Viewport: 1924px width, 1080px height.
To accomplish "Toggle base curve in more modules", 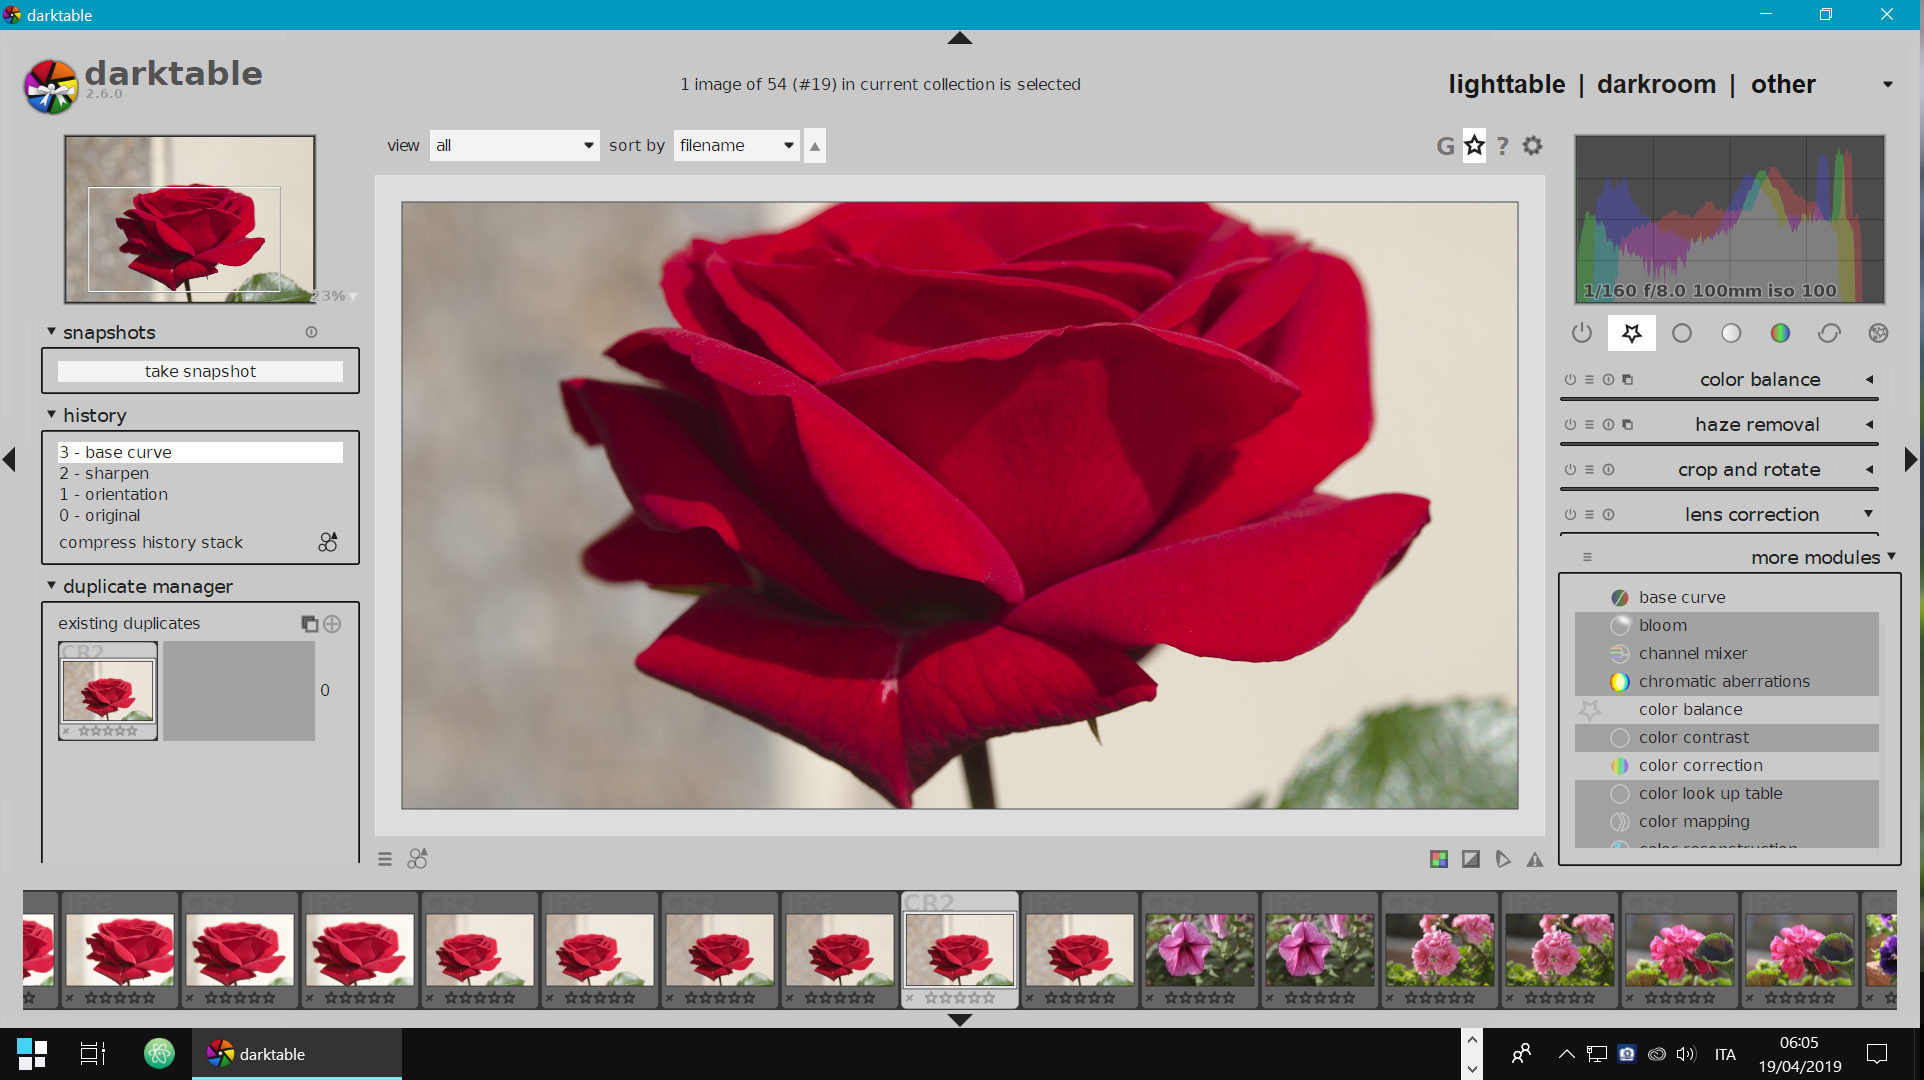I will pos(1727,597).
